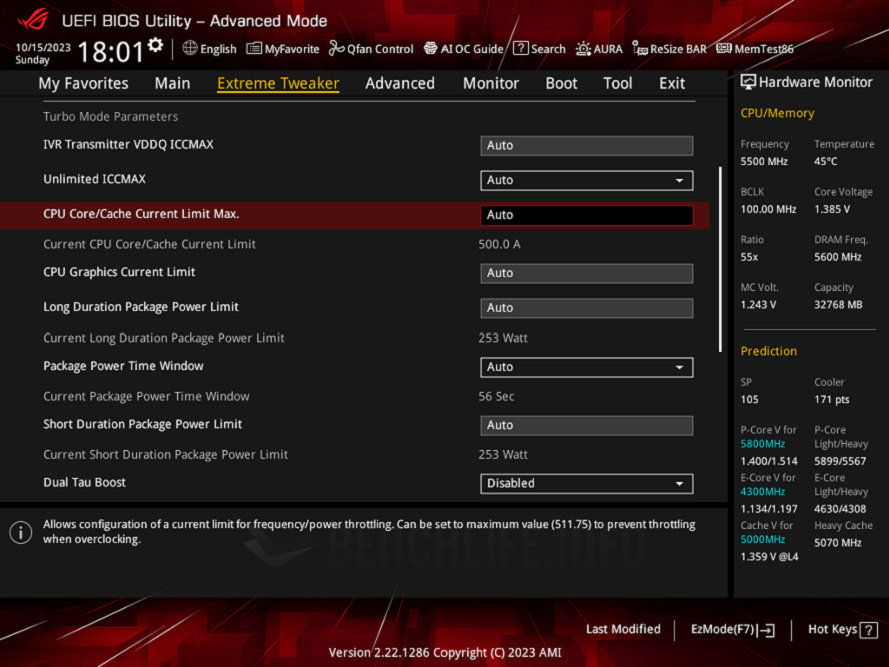Click the info icon beside help text
Viewport: 889px width, 667px height.
pyautogui.click(x=20, y=532)
